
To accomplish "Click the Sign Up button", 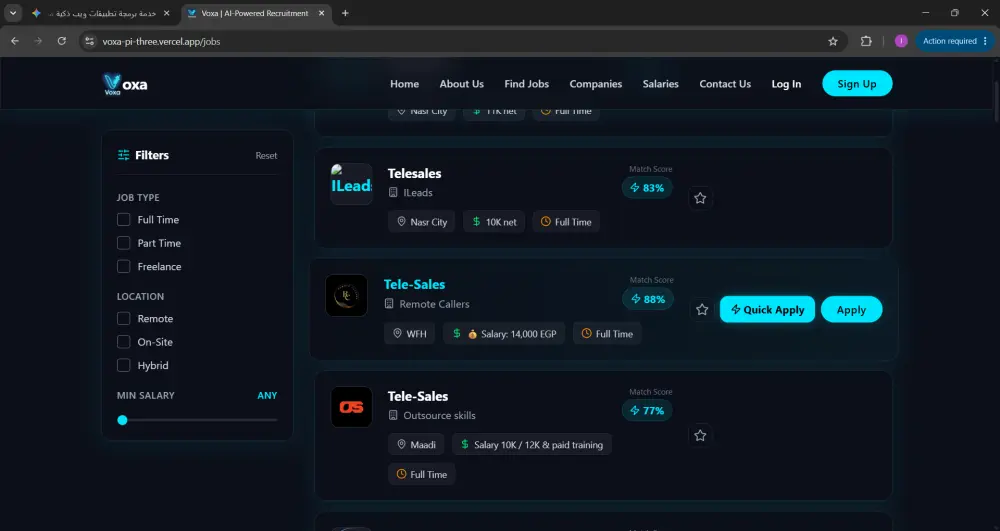I will pyautogui.click(x=857, y=84).
